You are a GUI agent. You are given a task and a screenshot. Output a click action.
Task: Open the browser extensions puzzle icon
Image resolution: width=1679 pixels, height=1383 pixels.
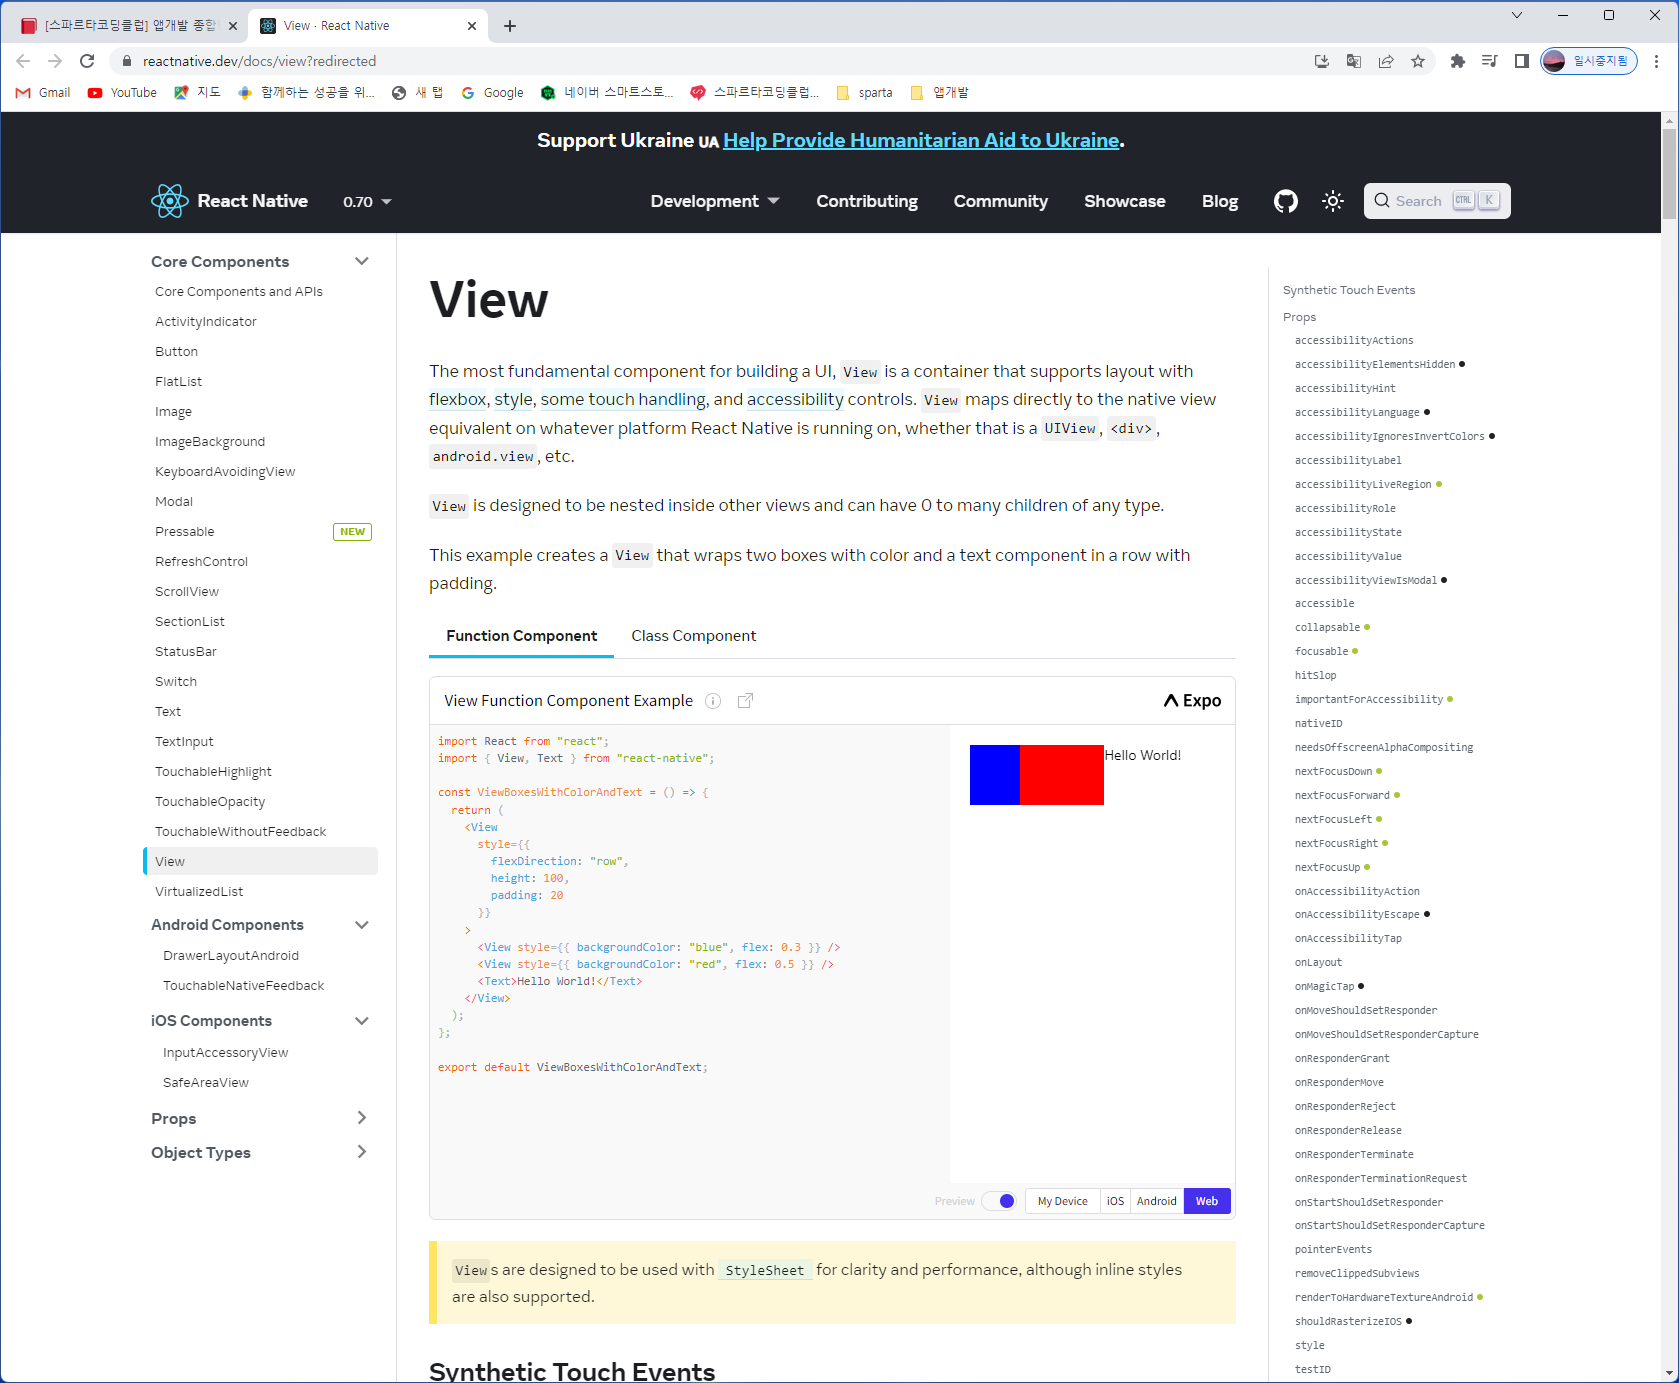point(1458,61)
